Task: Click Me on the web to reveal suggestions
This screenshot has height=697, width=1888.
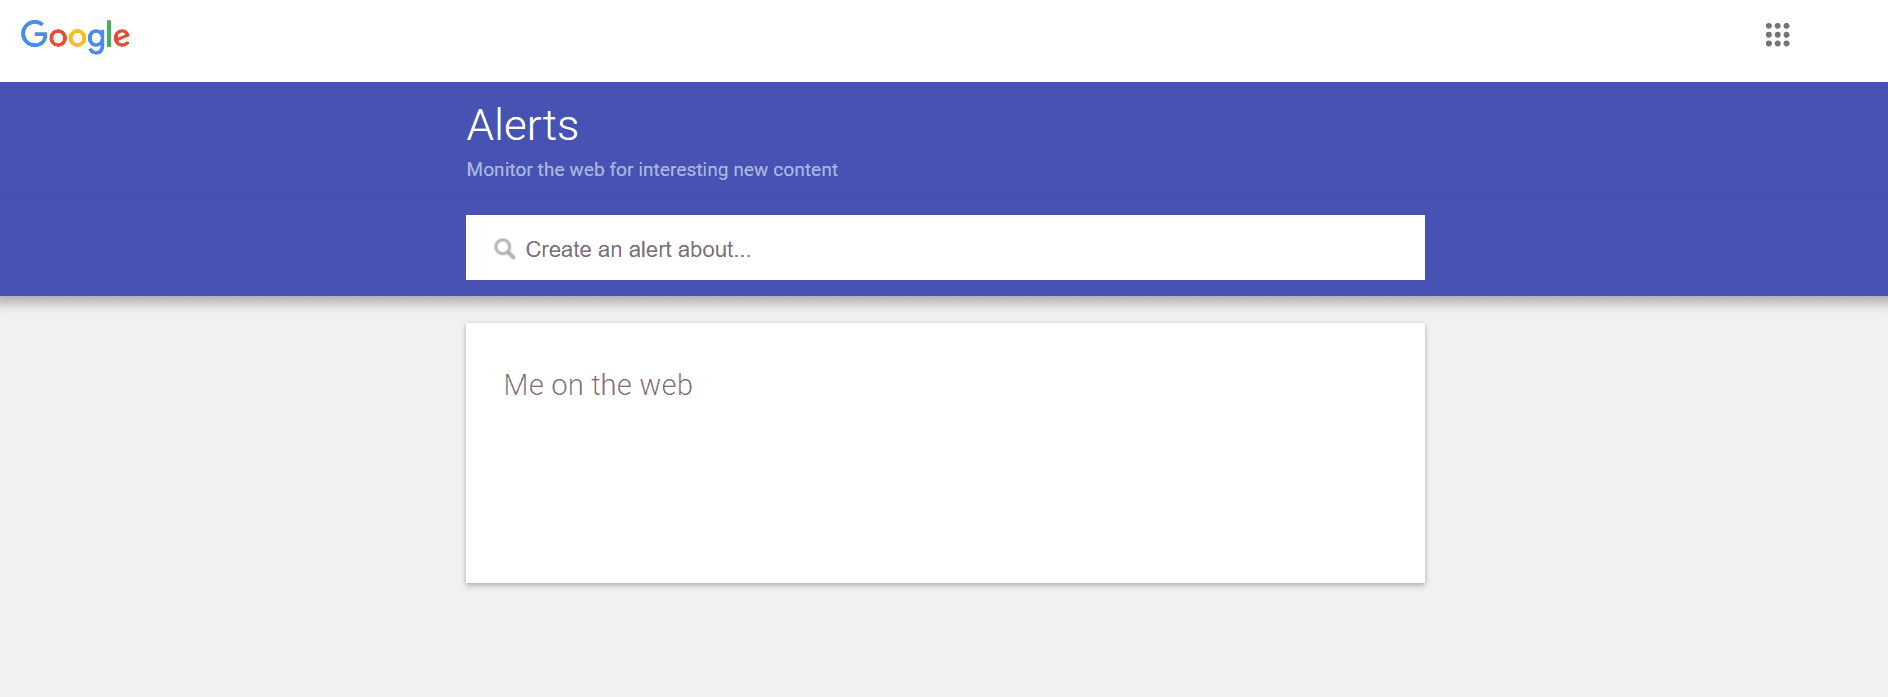Action: tap(598, 384)
